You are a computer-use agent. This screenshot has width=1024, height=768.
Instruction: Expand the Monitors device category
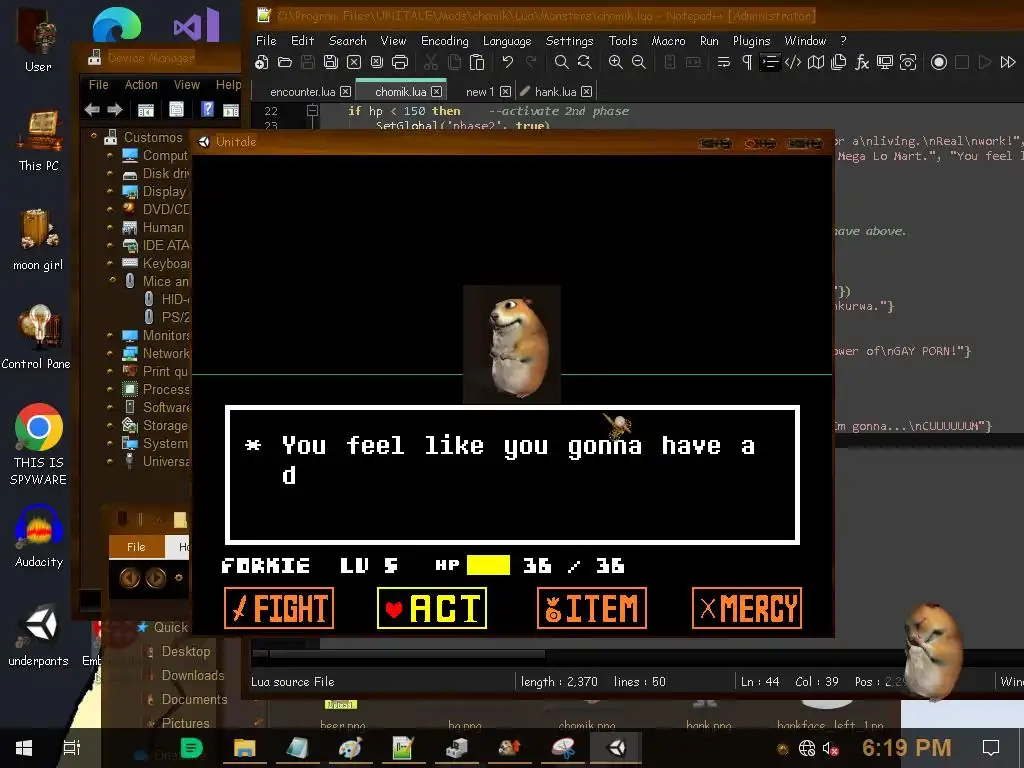tap(110, 335)
